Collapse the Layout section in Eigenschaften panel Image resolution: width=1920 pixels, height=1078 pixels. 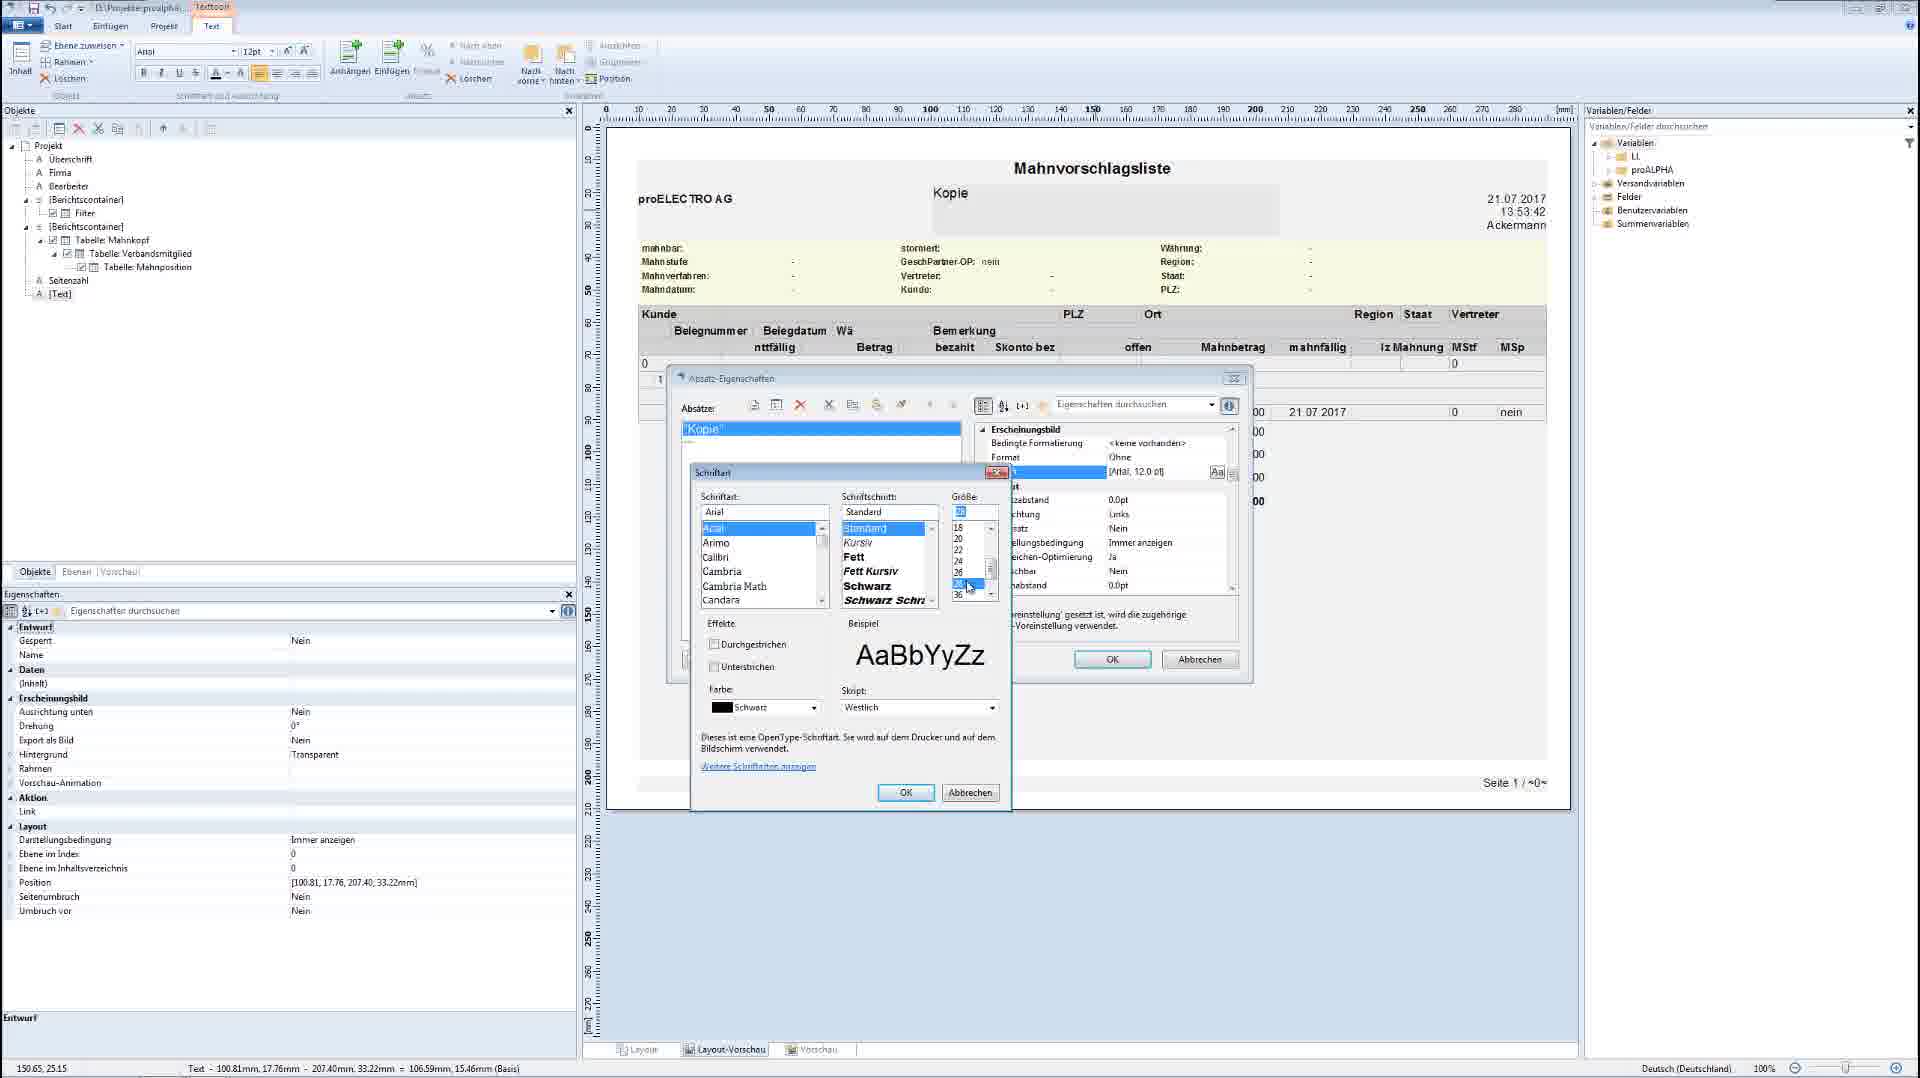pyautogui.click(x=11, y=827)
